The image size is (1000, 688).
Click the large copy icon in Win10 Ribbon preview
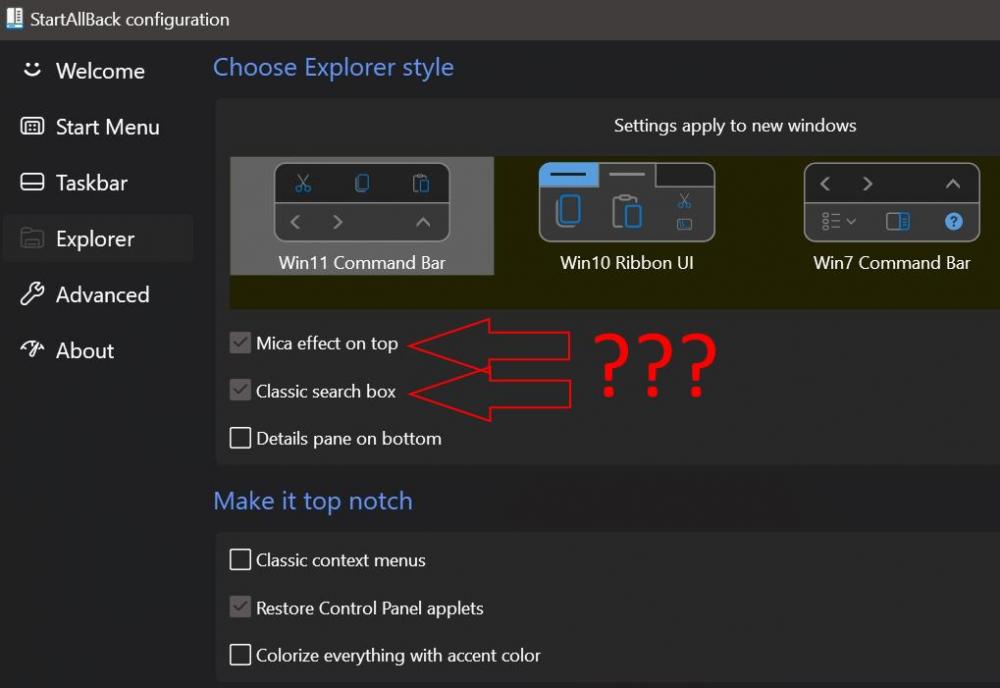point(568,210)
